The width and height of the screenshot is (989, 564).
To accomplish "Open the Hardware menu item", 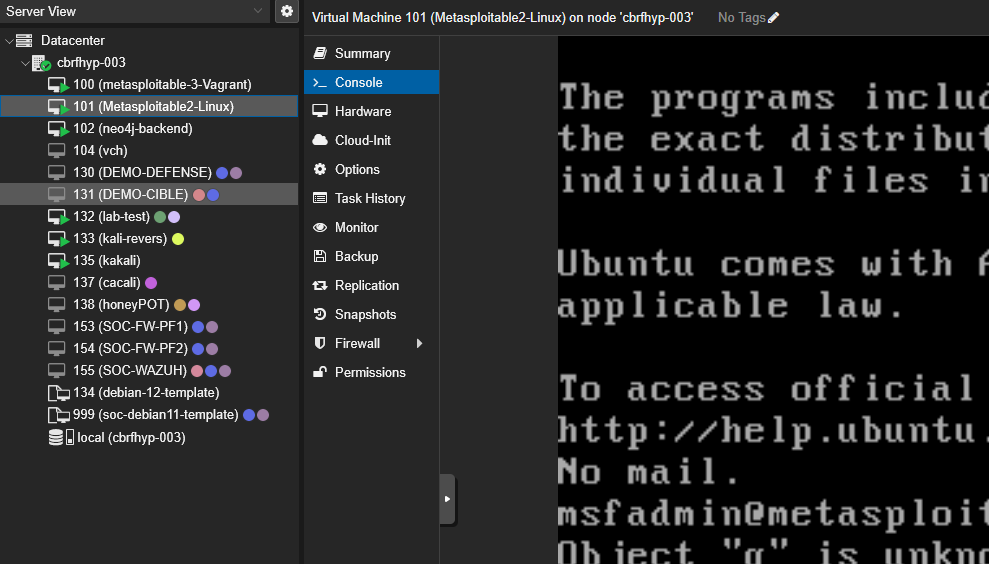I will pyautogui.click(x=362, y=112).
